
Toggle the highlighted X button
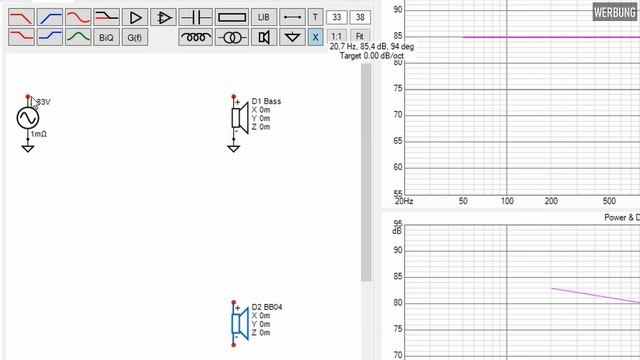click(x=315, y=37)
